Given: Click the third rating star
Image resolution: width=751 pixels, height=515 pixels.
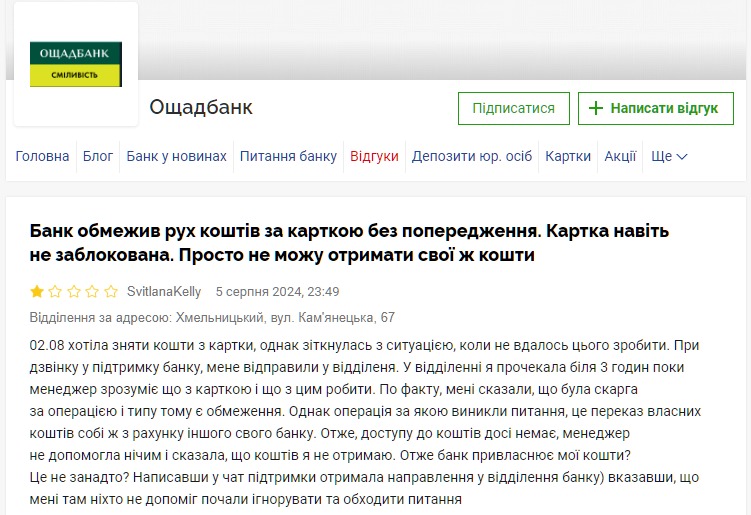Looking at the screenshot, I should 74,292.
